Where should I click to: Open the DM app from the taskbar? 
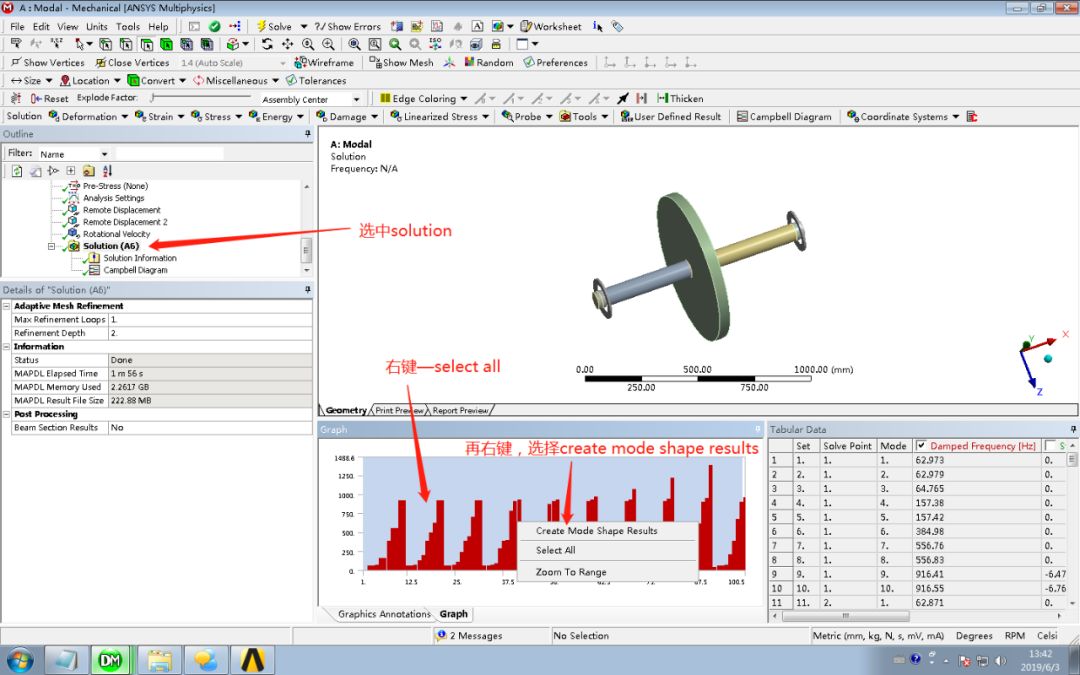[x=111, y=660]
